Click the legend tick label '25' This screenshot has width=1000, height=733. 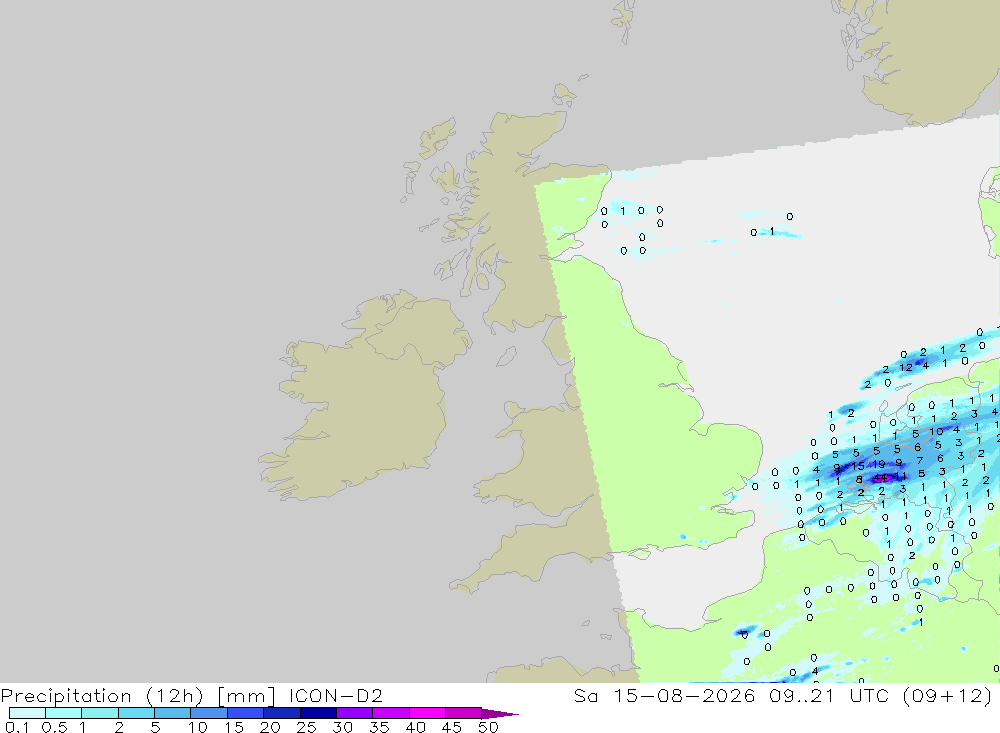(307, 727)
